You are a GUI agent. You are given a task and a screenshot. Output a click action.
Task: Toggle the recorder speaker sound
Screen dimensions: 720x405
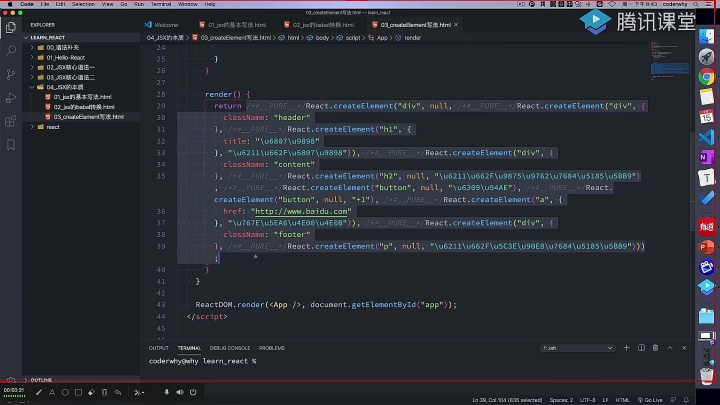[180, 392]
